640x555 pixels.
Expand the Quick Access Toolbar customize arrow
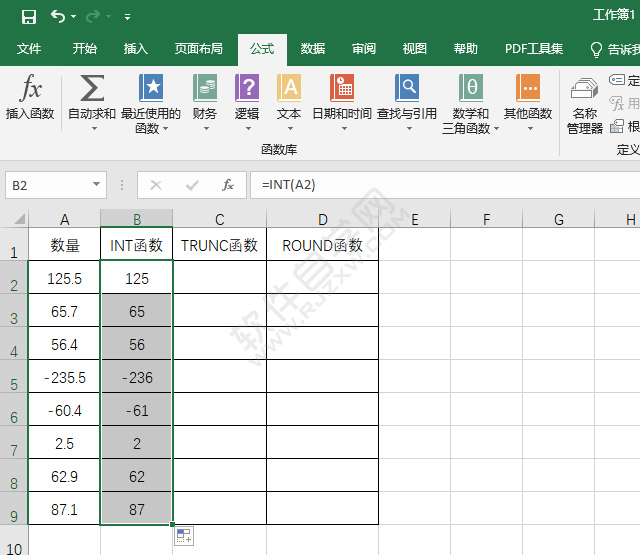(x=127, y=17)
